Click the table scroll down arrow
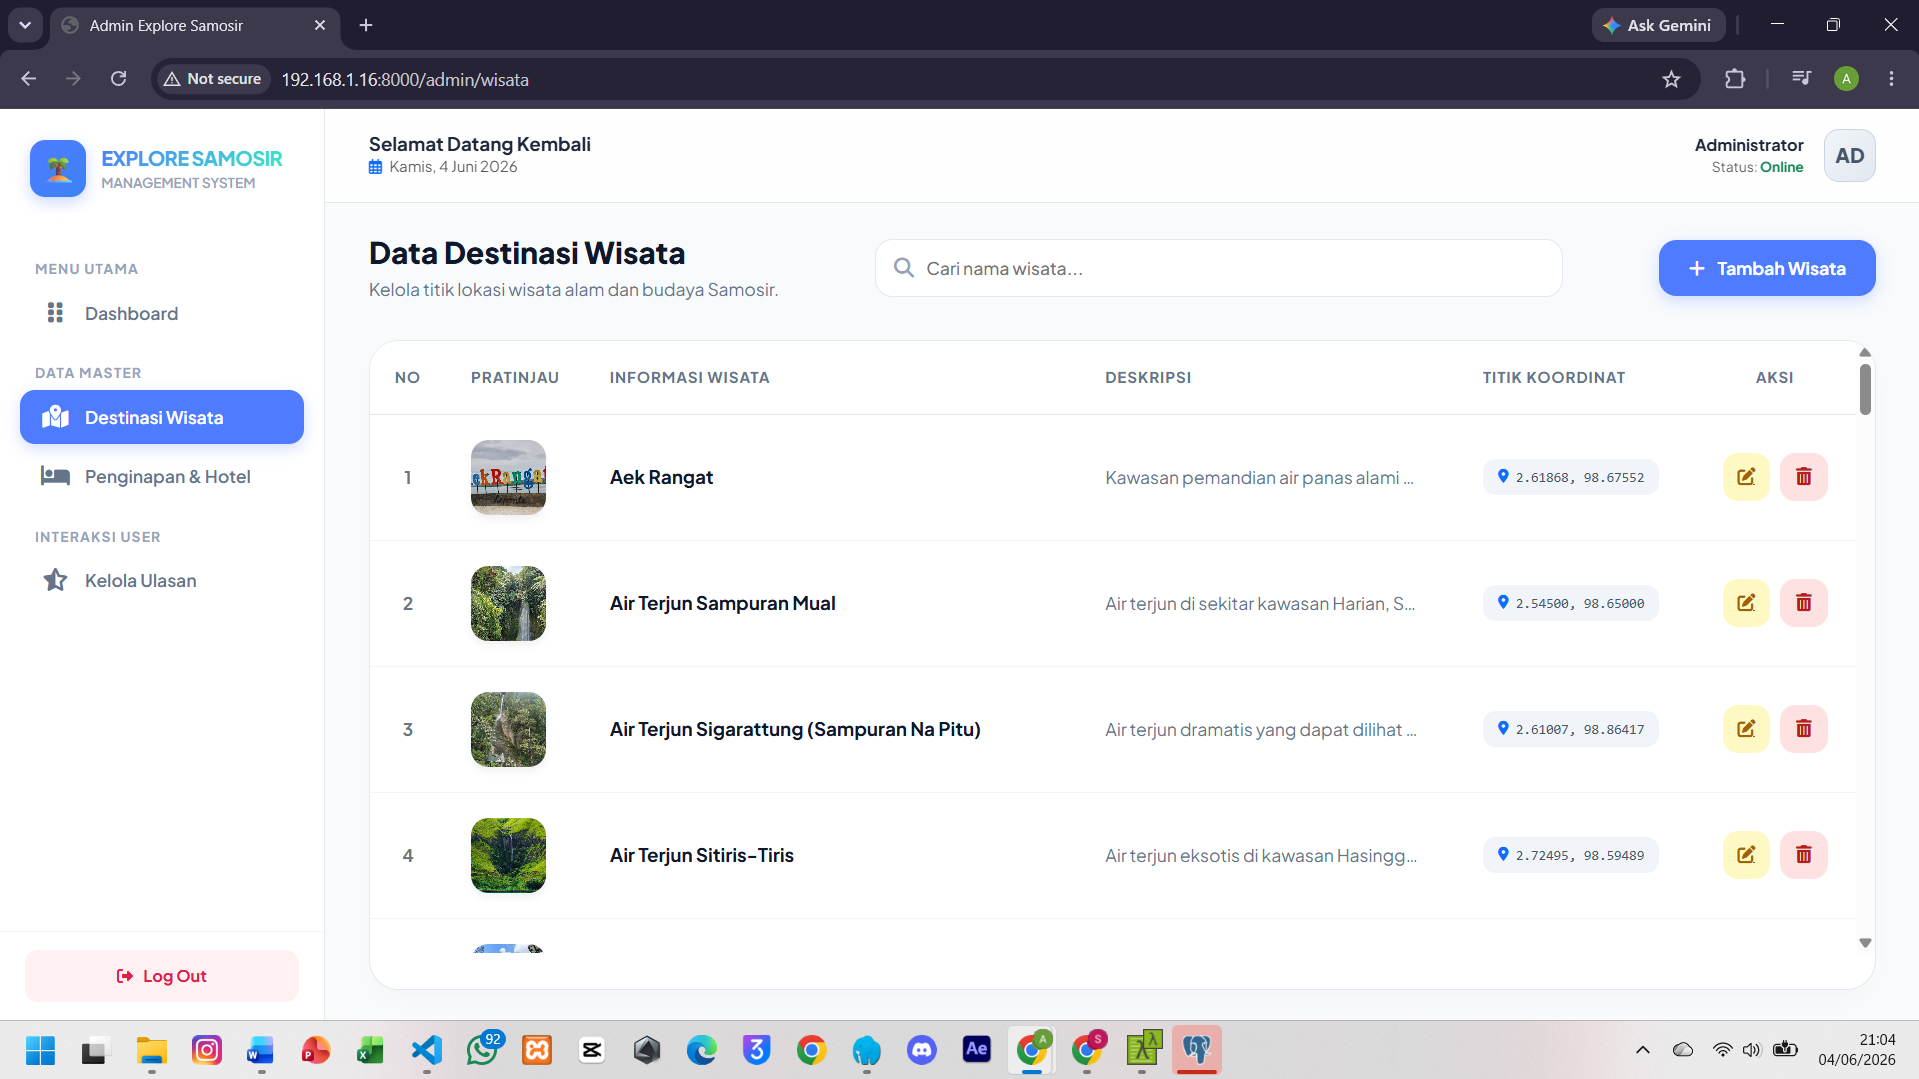The height and width of the screenshot is (1079, 1919). pyautogui.click(x=1864, y=943)
